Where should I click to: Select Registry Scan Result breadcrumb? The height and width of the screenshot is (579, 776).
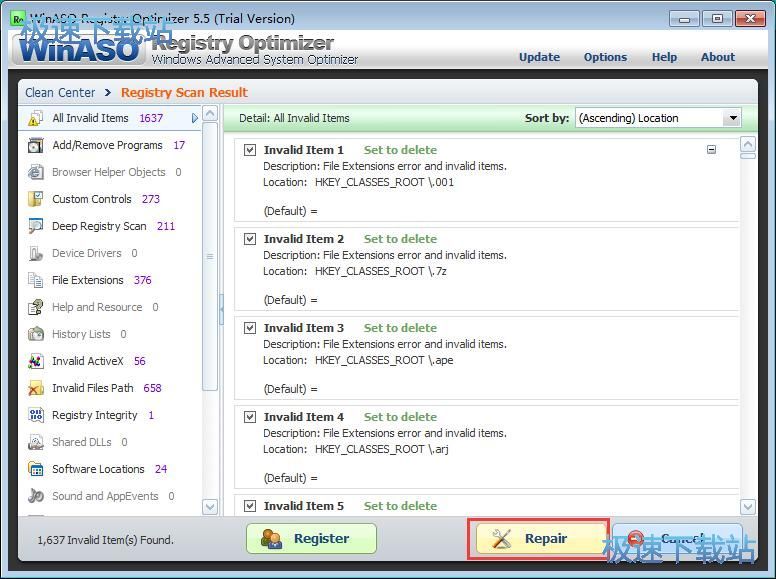(x=184, y=93)
